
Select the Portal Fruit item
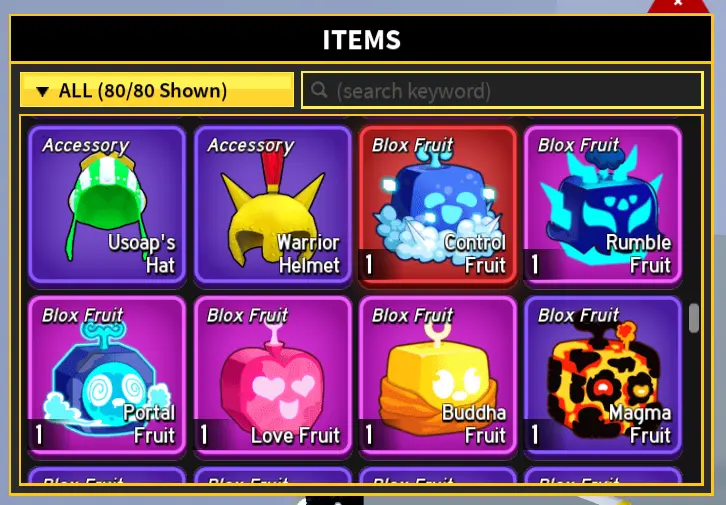click(x=107, y=377)
